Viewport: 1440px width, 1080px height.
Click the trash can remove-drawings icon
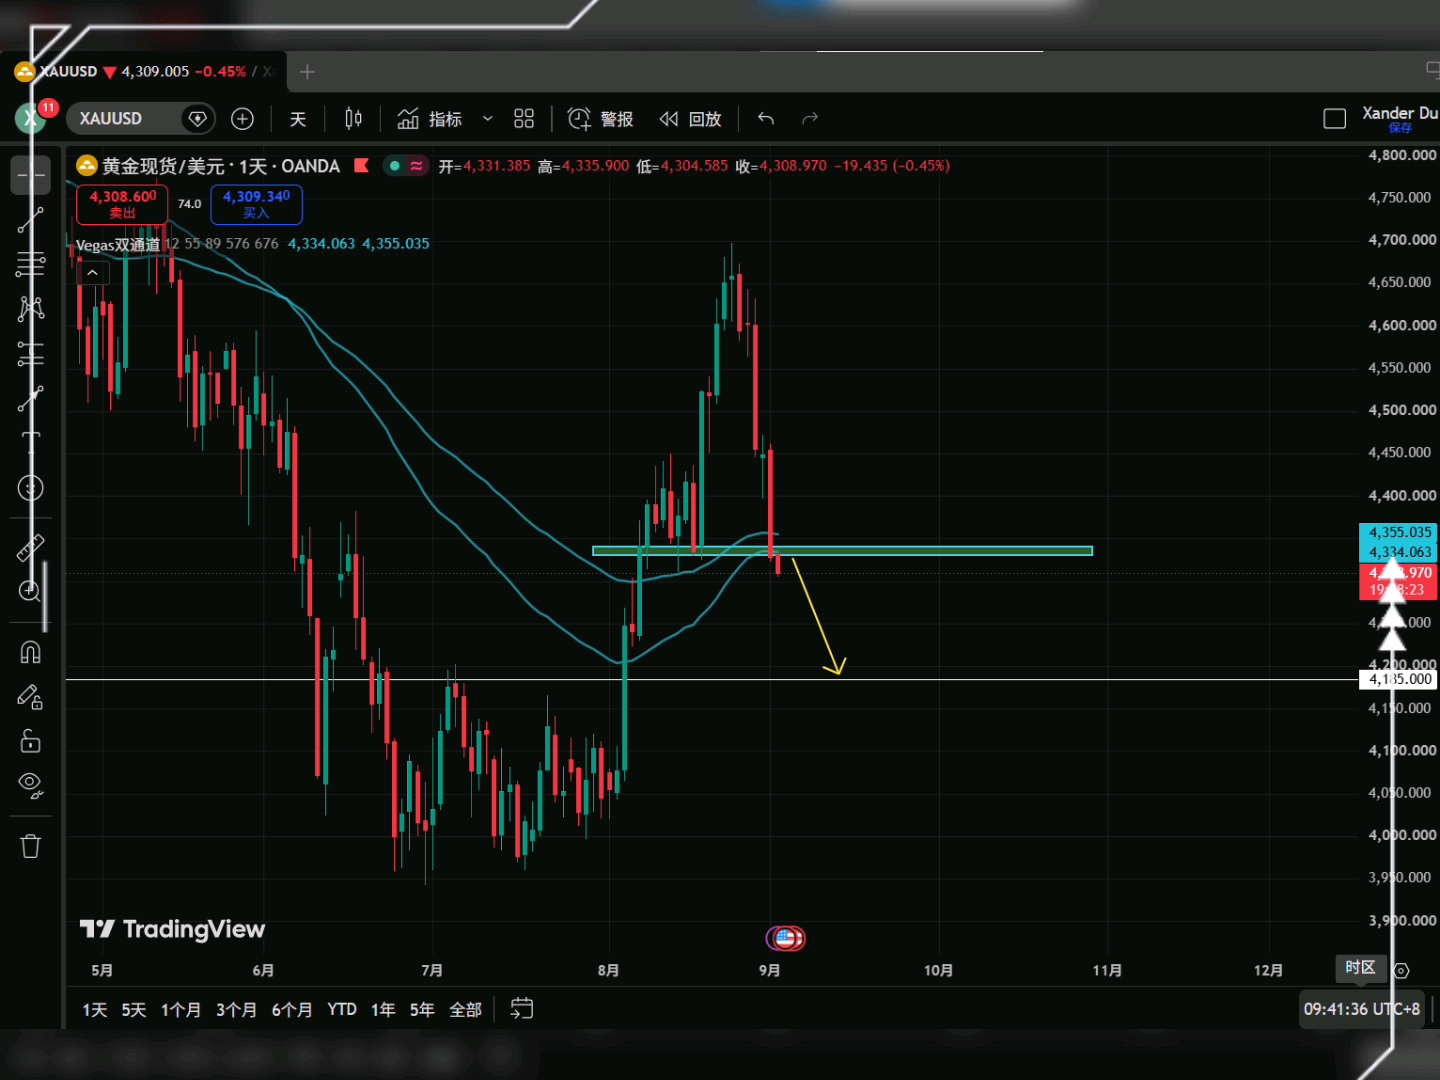30,846
